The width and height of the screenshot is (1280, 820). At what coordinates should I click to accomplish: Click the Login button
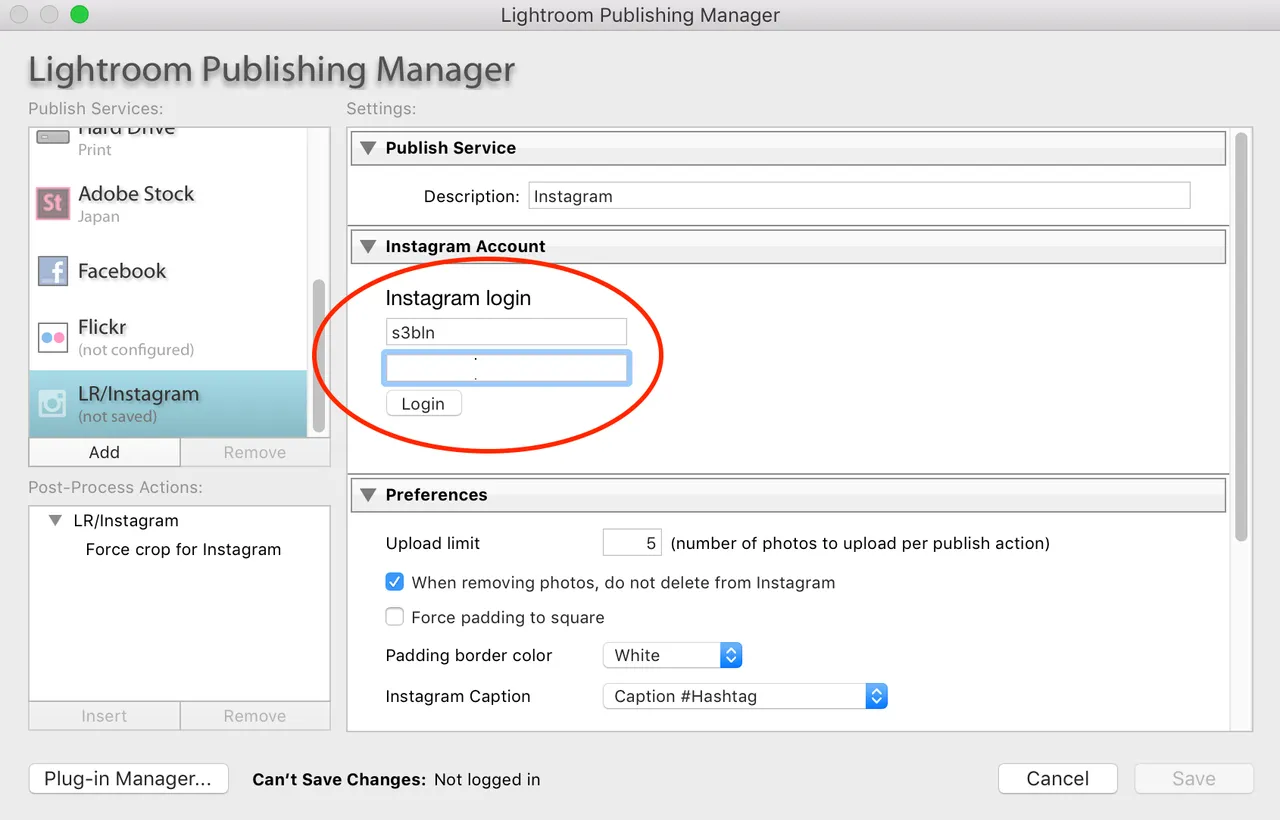pyautogui.click(x=423, y=404)
